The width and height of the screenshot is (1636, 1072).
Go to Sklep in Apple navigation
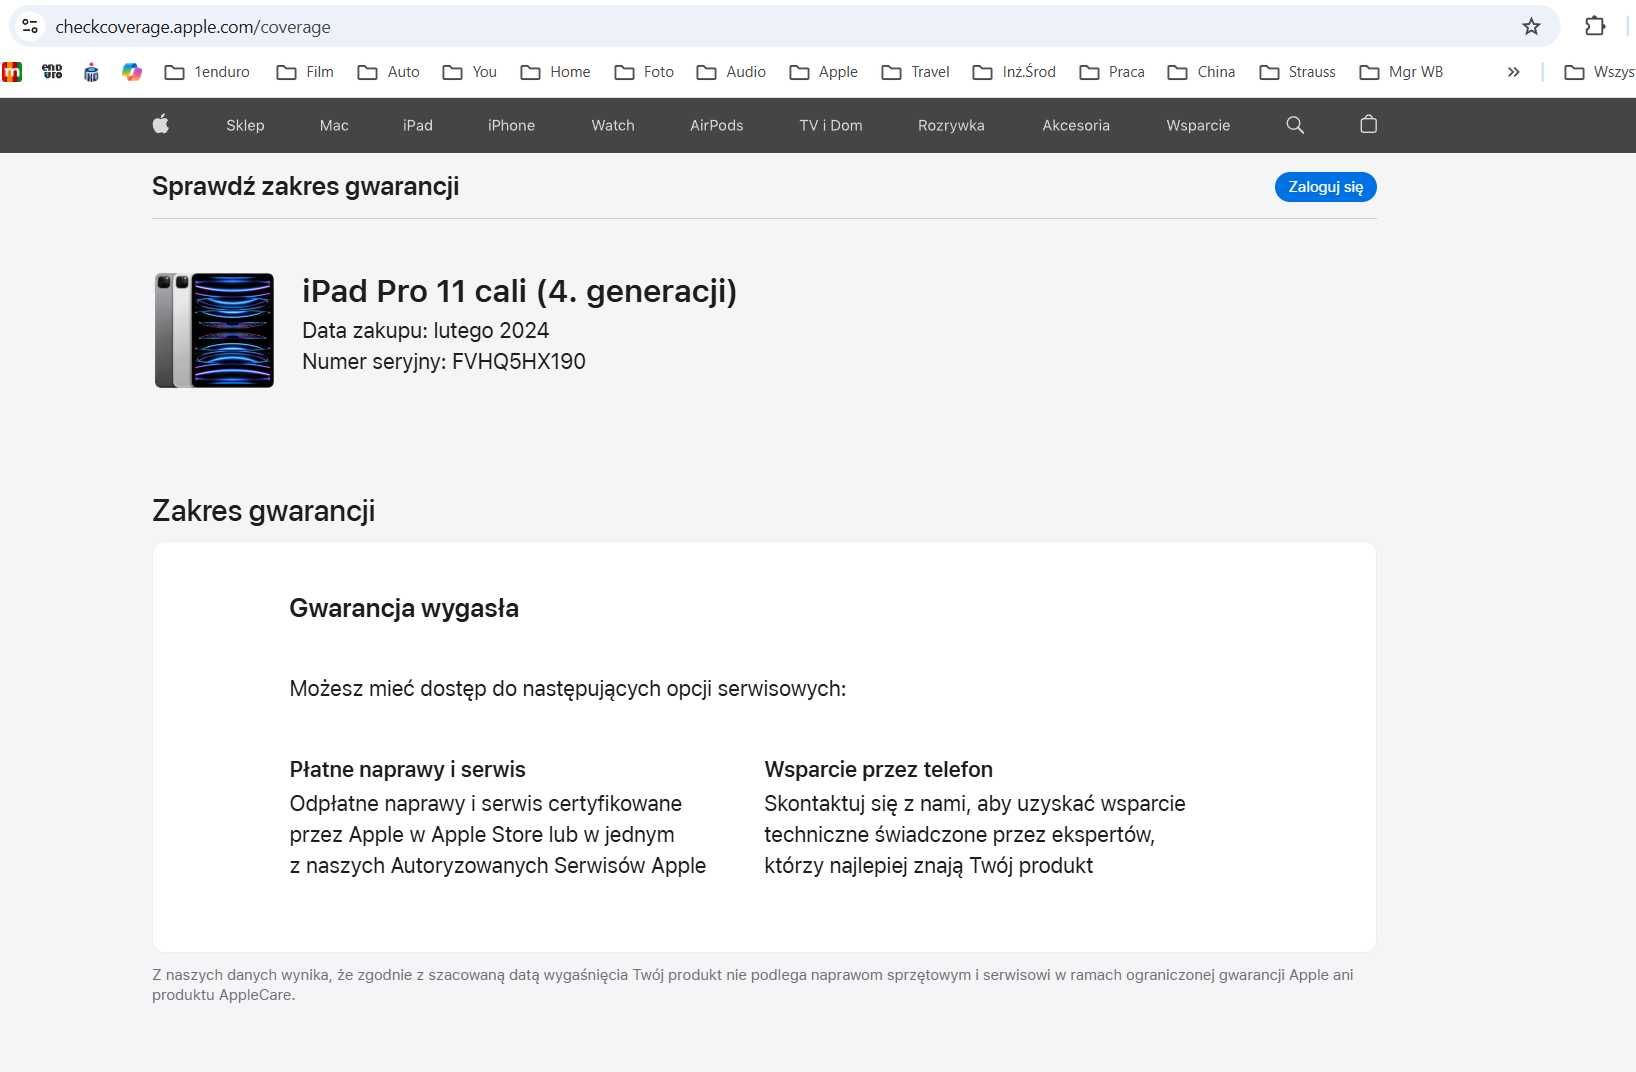click(245, 125)
